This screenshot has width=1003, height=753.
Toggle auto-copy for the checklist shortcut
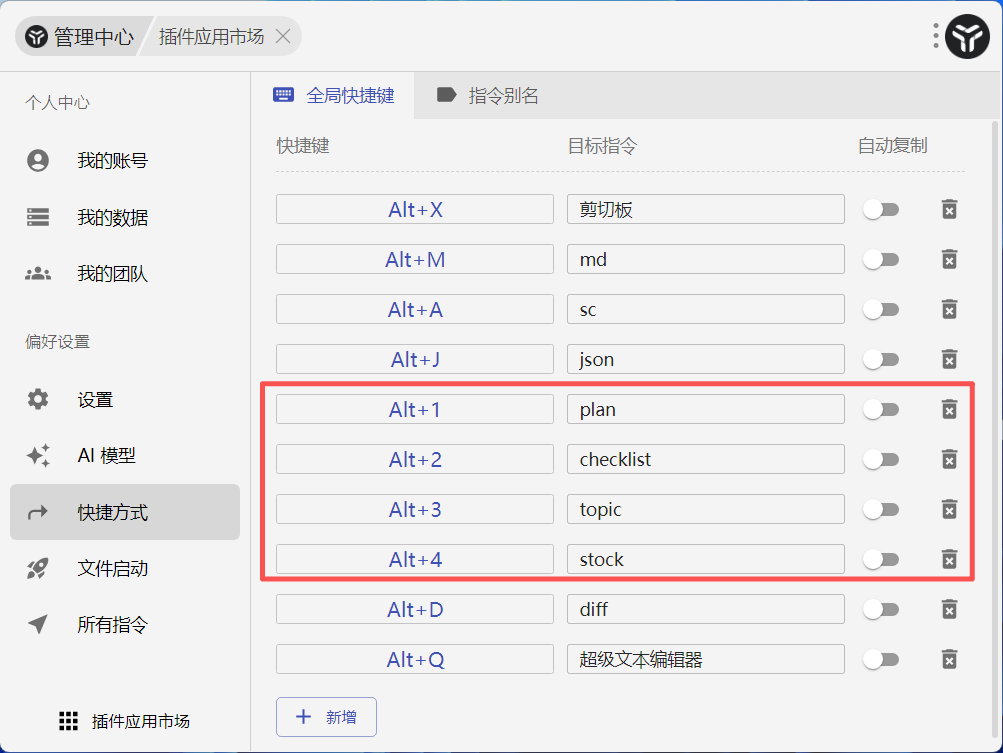click(x=881, y=459)
